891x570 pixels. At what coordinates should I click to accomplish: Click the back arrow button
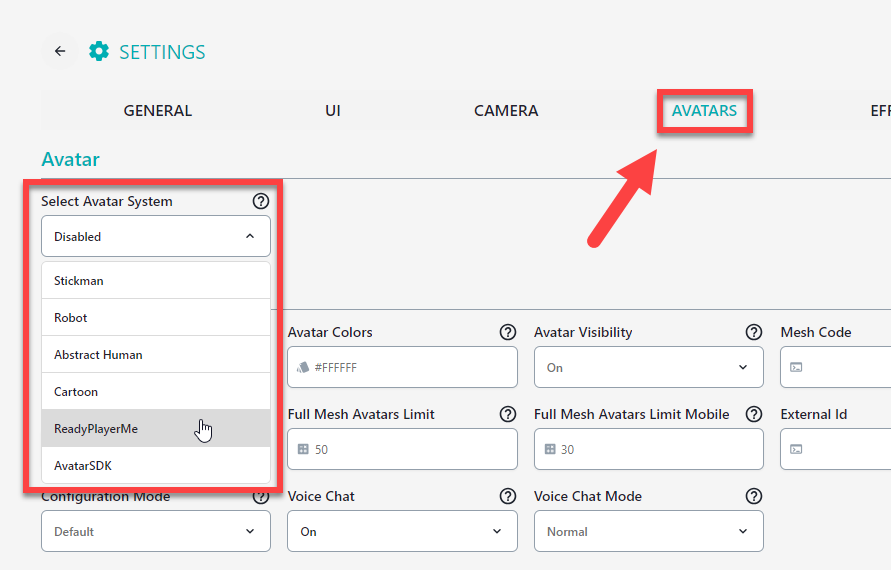pos(60,51)
